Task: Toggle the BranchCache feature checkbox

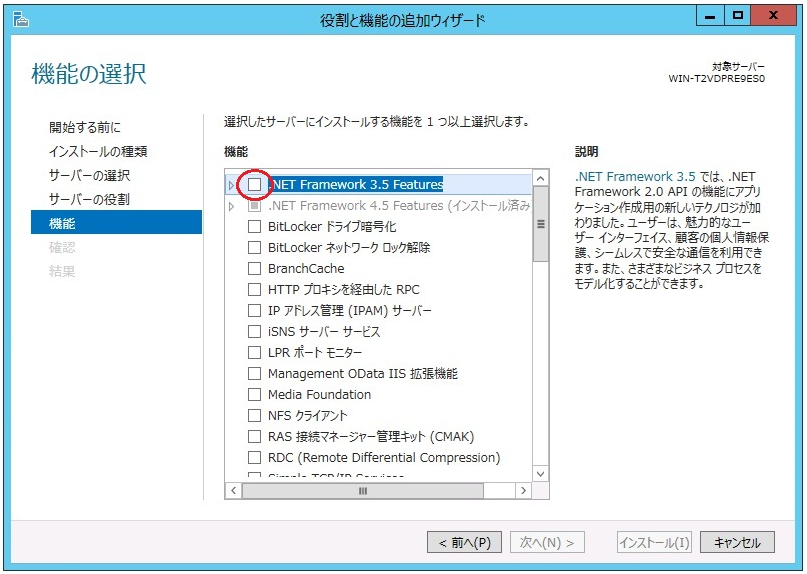Action: pos(255,269)
